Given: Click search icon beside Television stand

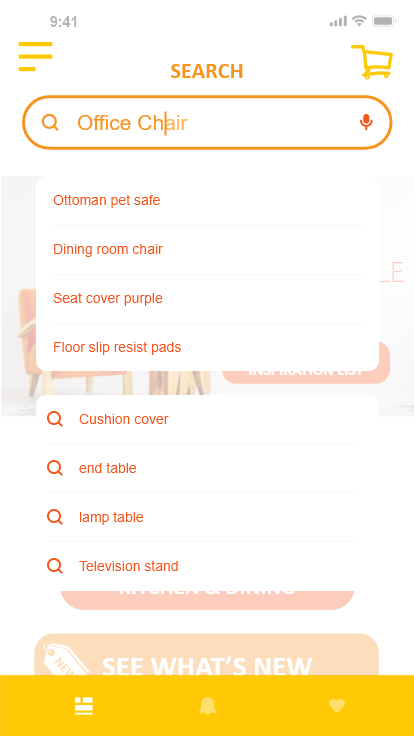Looking at the screenshot, I should click(x=55, y=566).
